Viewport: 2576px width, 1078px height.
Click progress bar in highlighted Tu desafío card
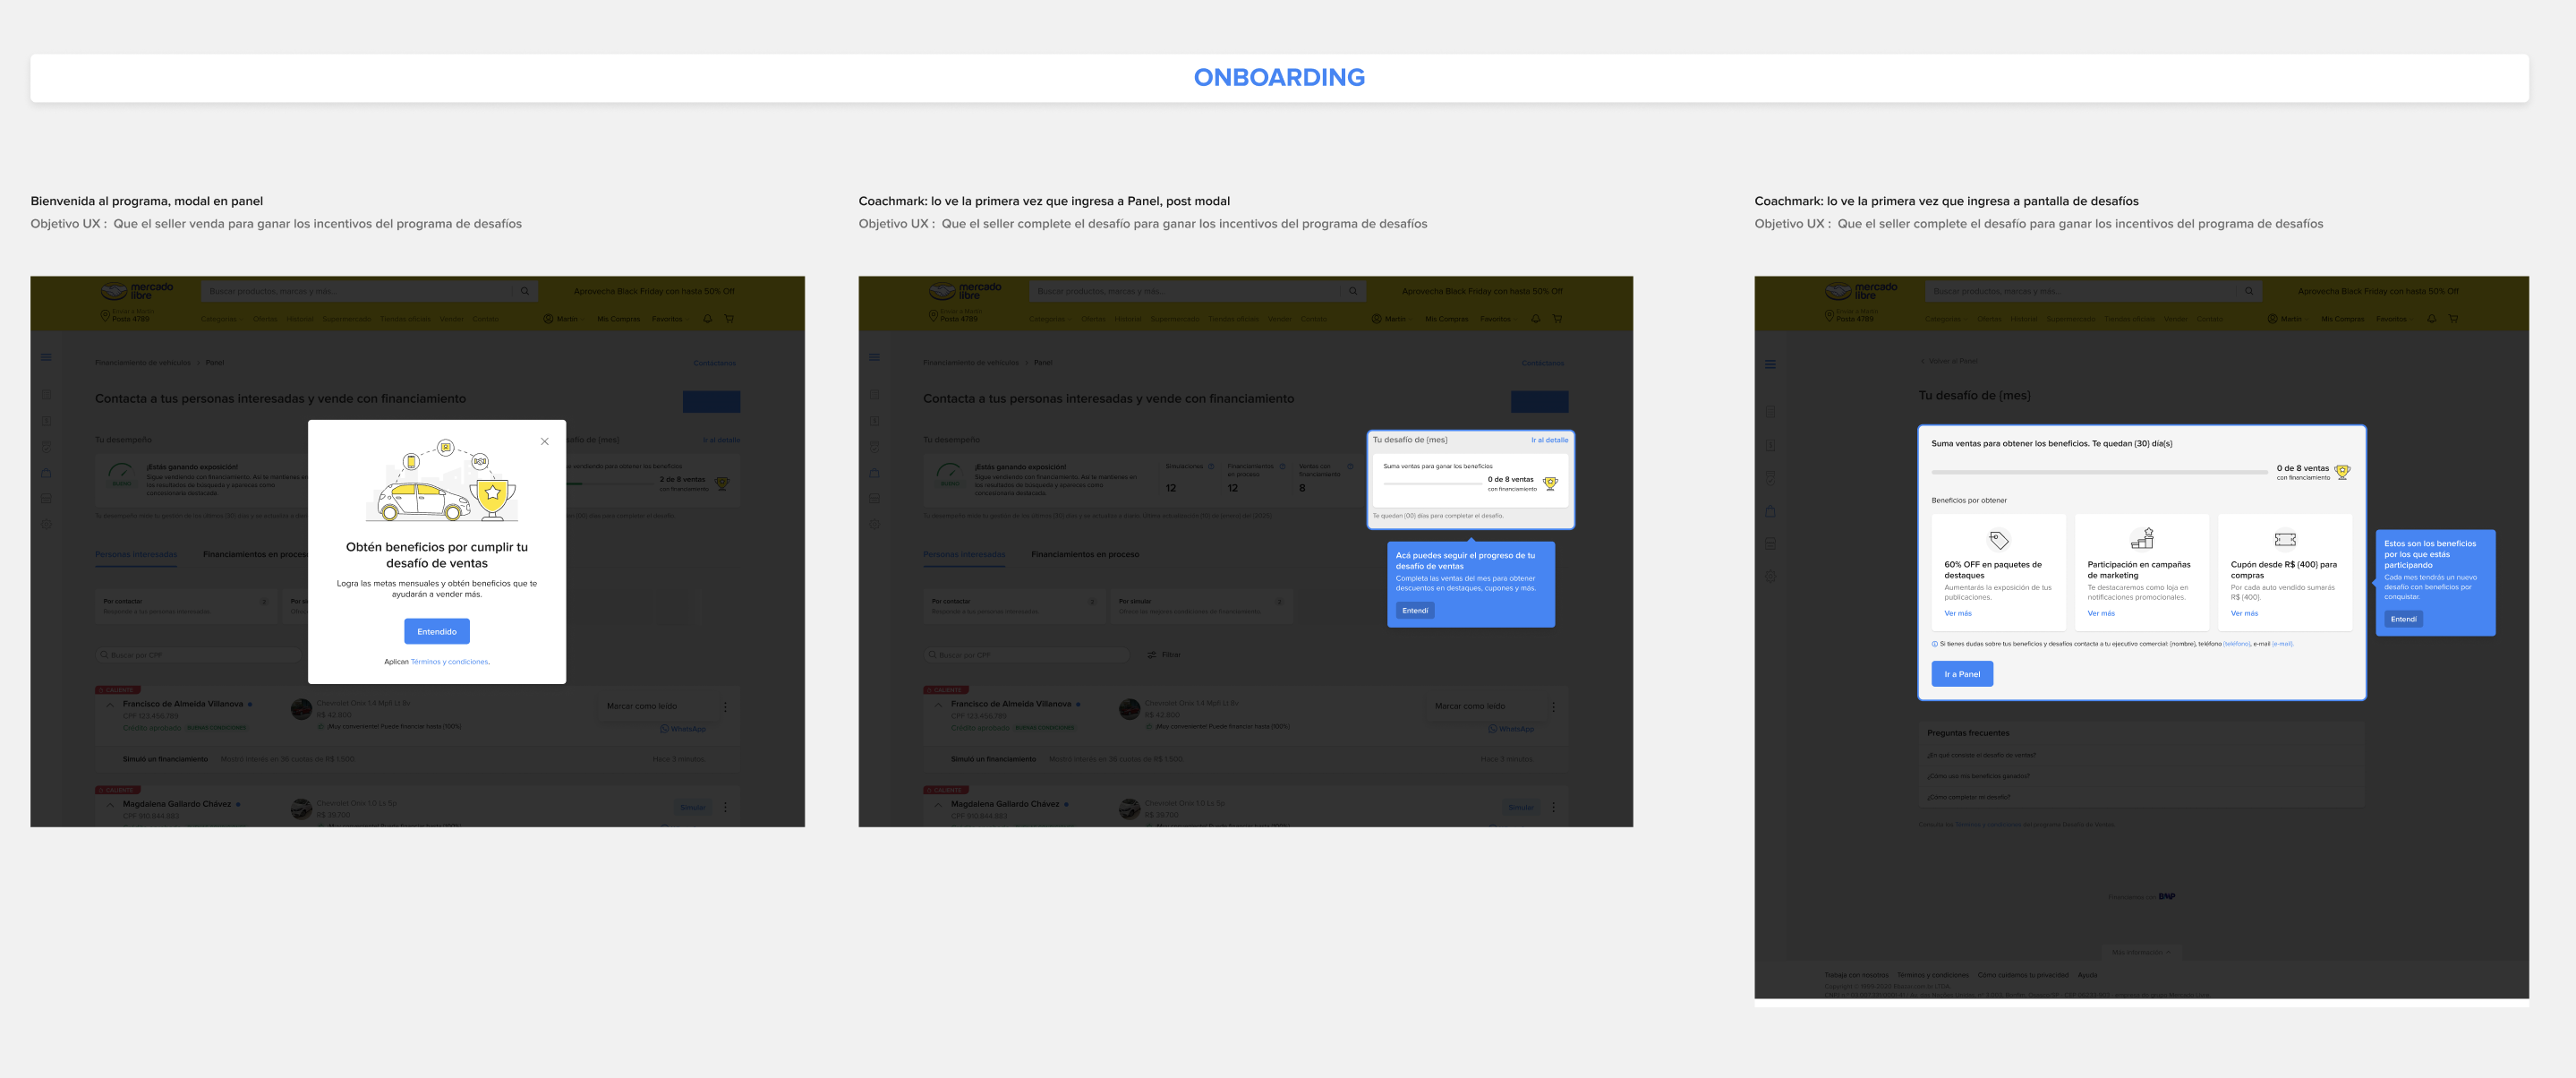pos(1432,483)
